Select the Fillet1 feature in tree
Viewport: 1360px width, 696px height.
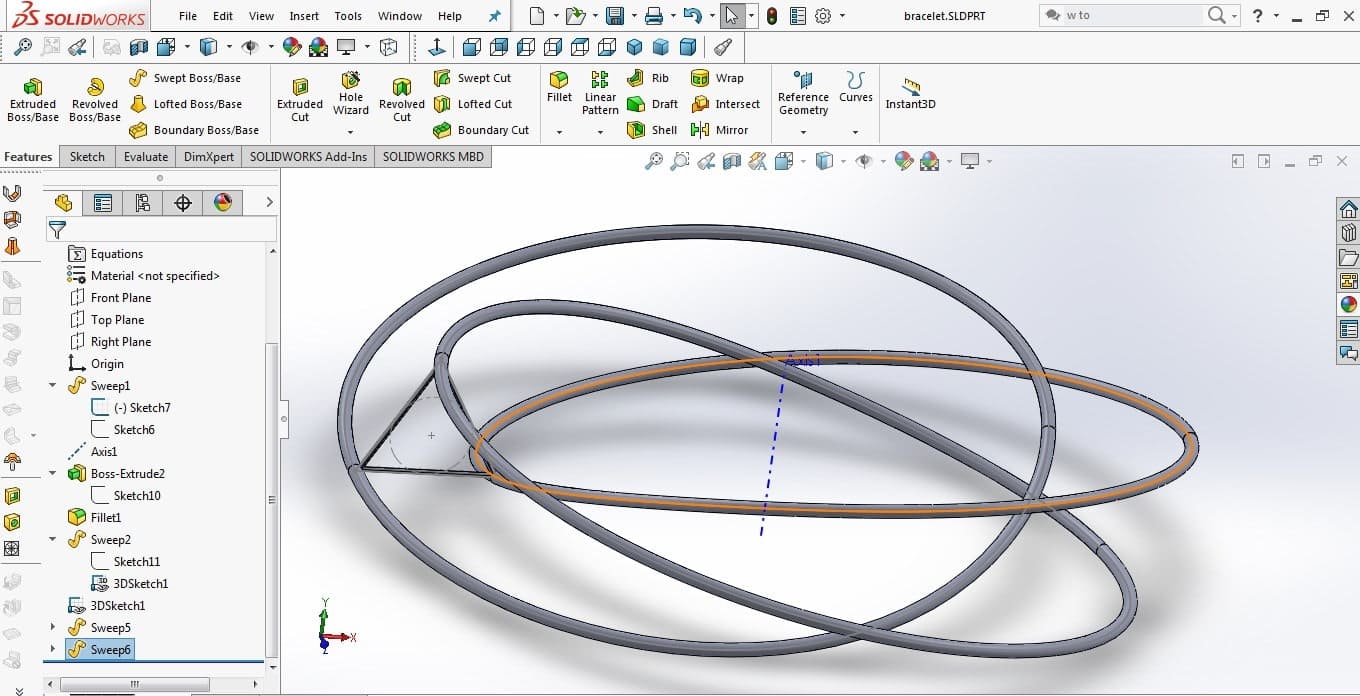click(x=105, y=518)
